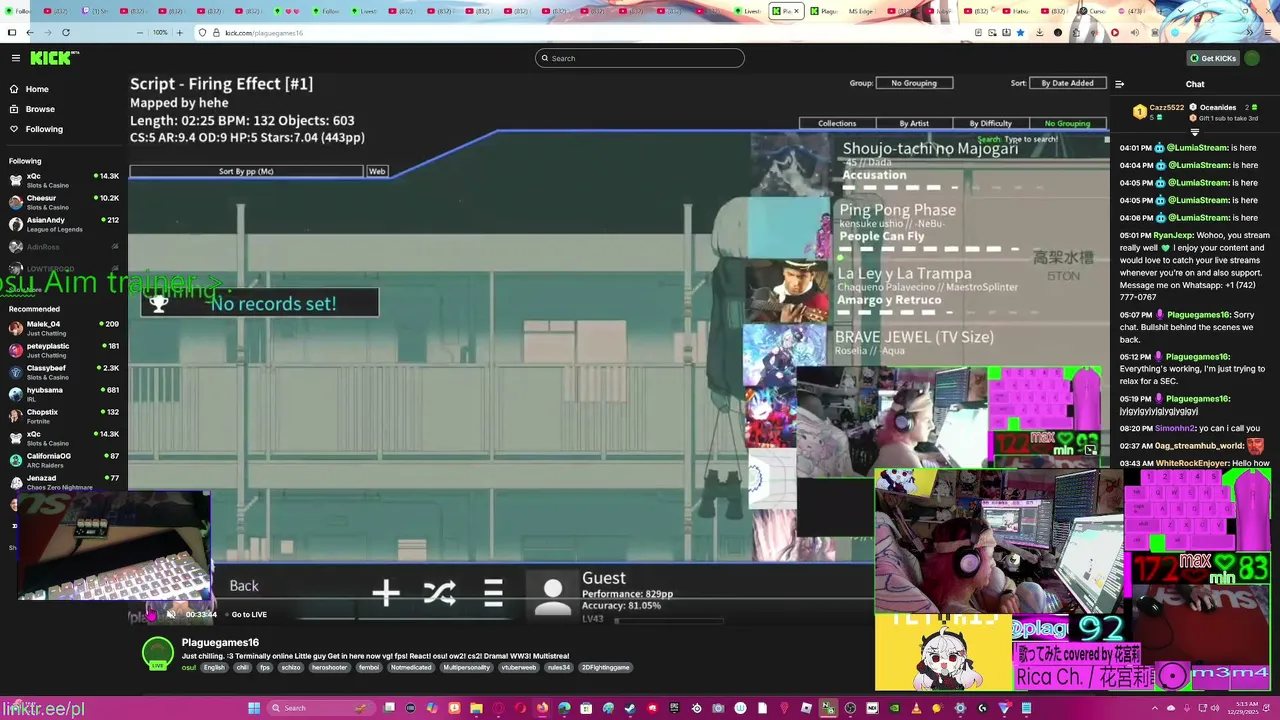Viewport: 1280px width, 720px height.
Task: Open the Group No Grouping dropdown
Action: (914, 83)
